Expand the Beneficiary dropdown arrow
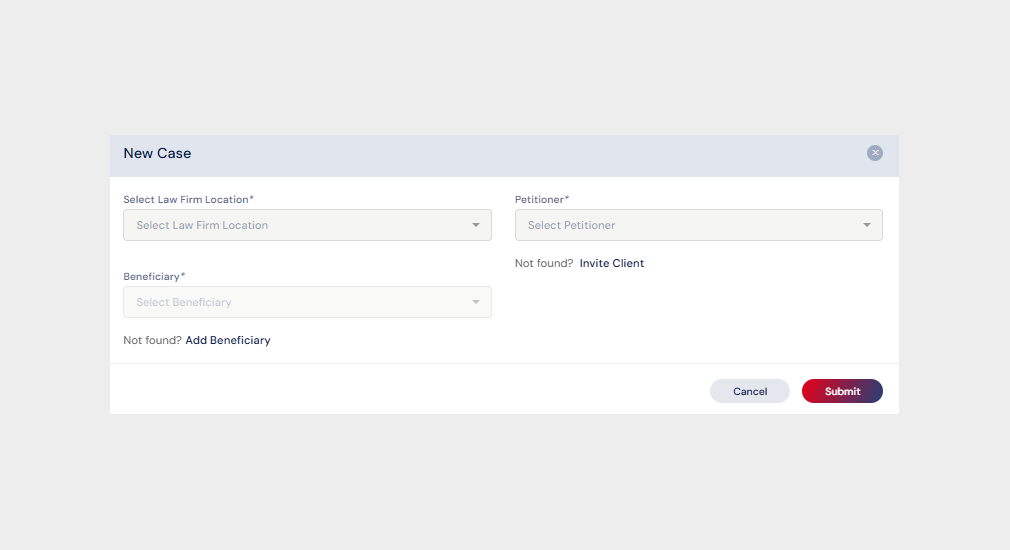 (476, 302)
